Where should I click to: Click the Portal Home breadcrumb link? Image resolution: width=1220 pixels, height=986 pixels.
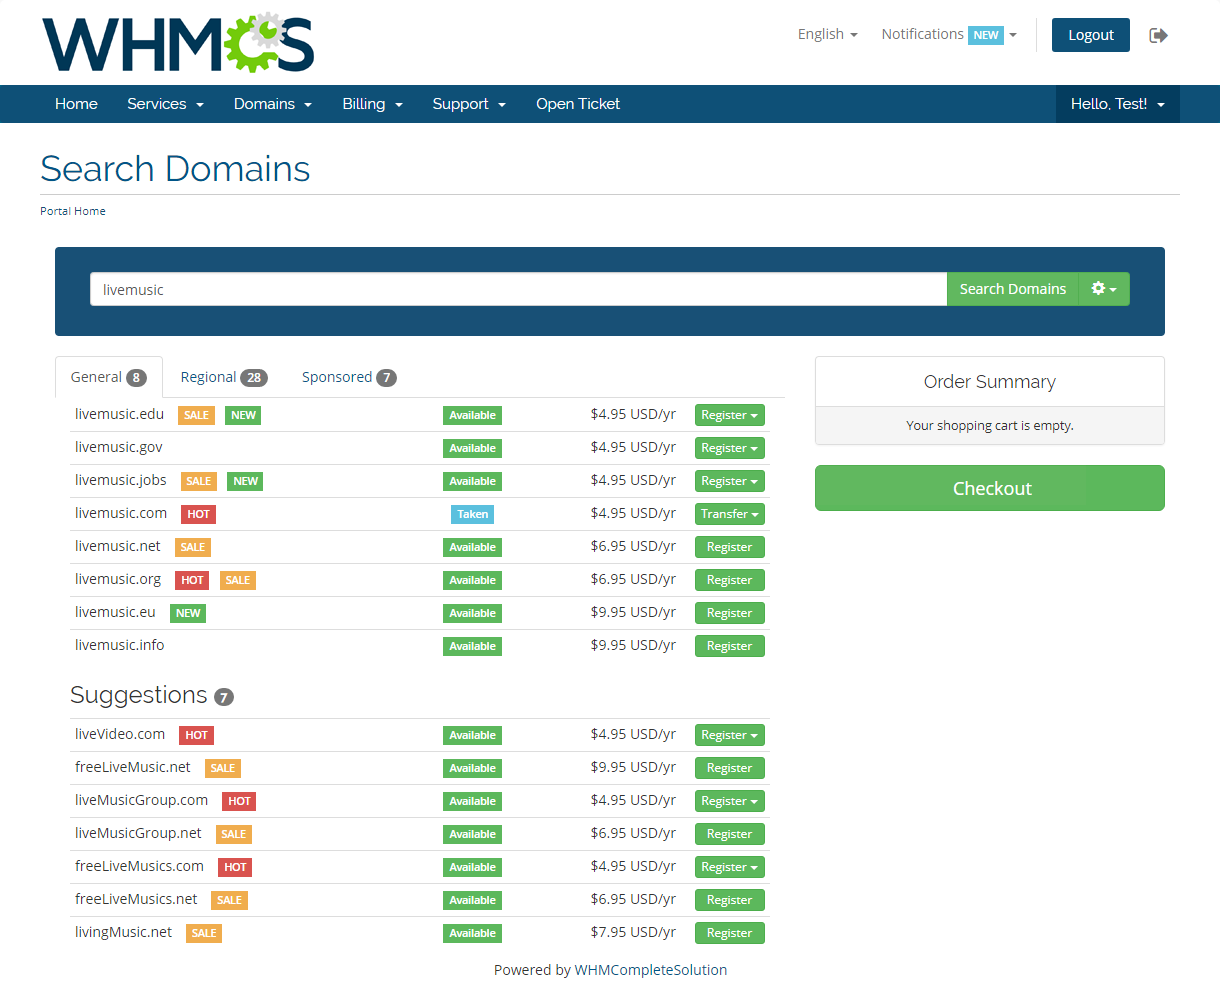[x=72, y=211]
